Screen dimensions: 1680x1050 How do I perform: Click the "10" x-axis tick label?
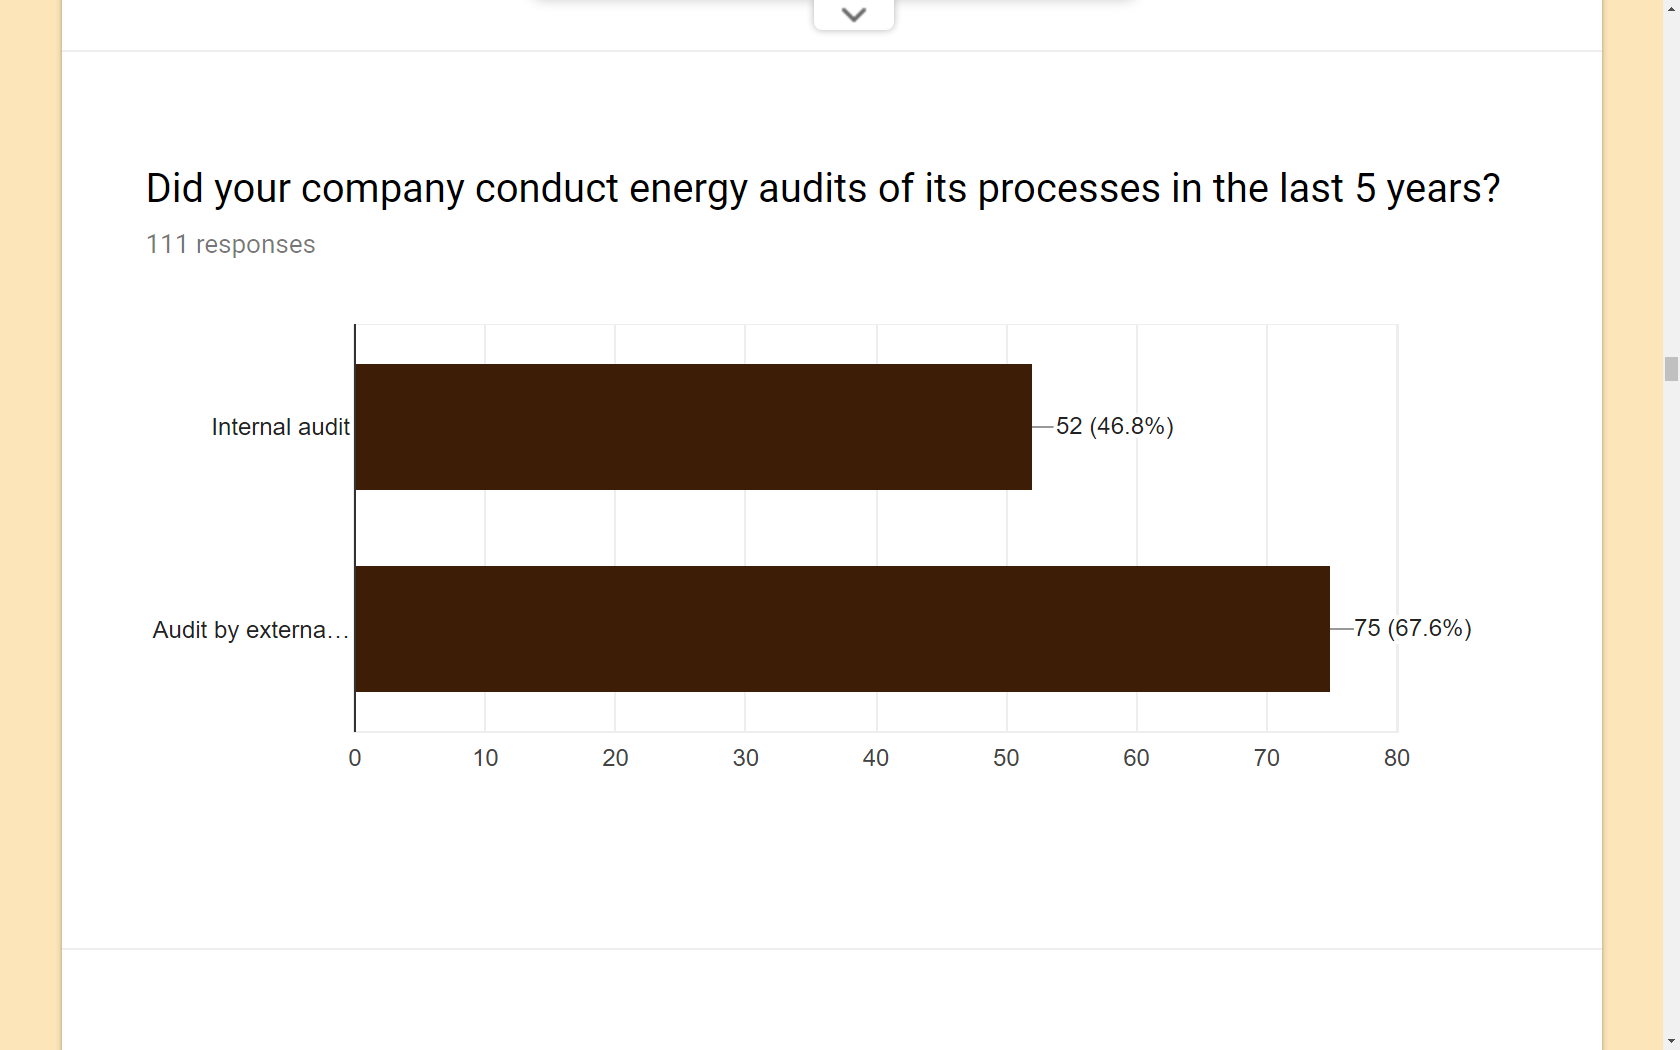click(485, 758)
